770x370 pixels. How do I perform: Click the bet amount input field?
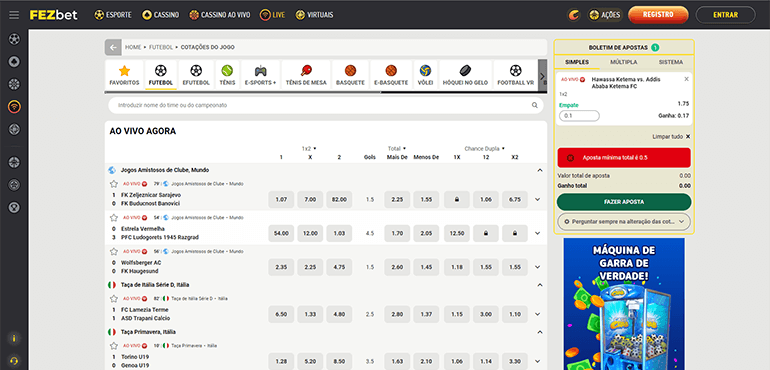click(x=579, y=116)
